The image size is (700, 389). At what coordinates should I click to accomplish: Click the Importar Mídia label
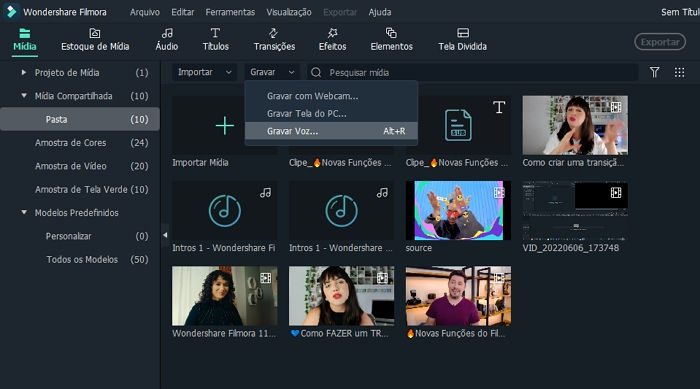200,163
